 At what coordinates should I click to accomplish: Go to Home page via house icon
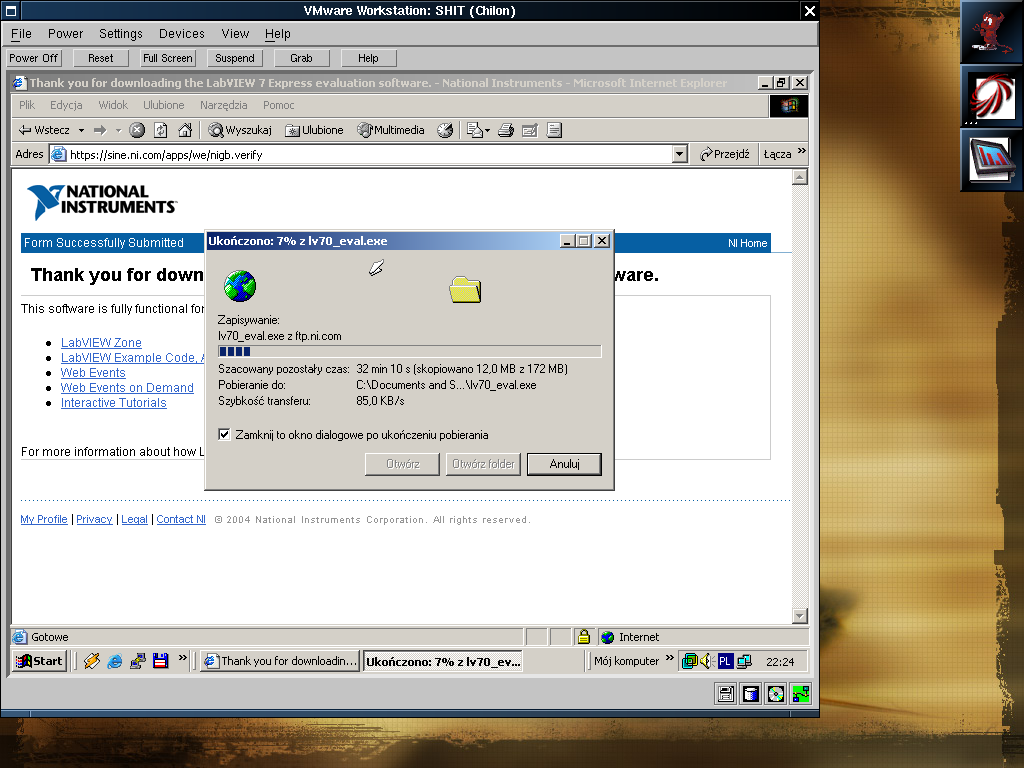pos(184,130)
